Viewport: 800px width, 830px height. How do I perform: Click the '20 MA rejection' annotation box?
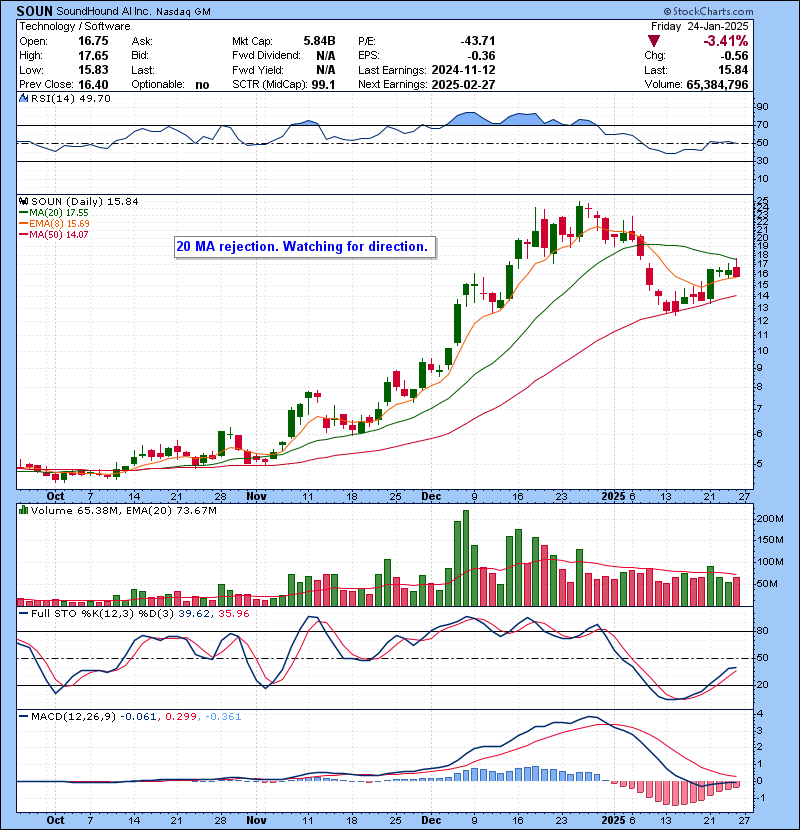(x=302, y=246)
